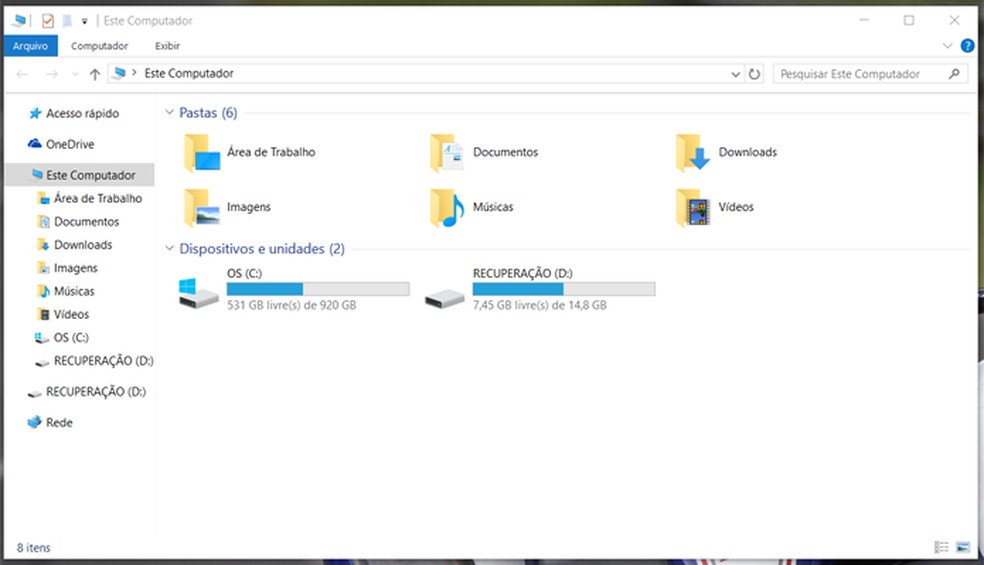Maximize the Este Computador window
The image size is (984, 565).
point(909,20)
